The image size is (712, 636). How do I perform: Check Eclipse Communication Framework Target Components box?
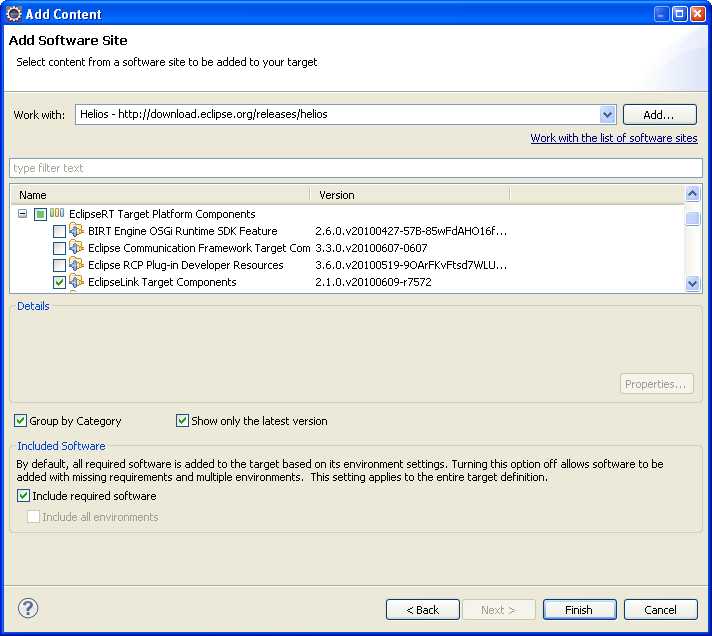(59, 248)
